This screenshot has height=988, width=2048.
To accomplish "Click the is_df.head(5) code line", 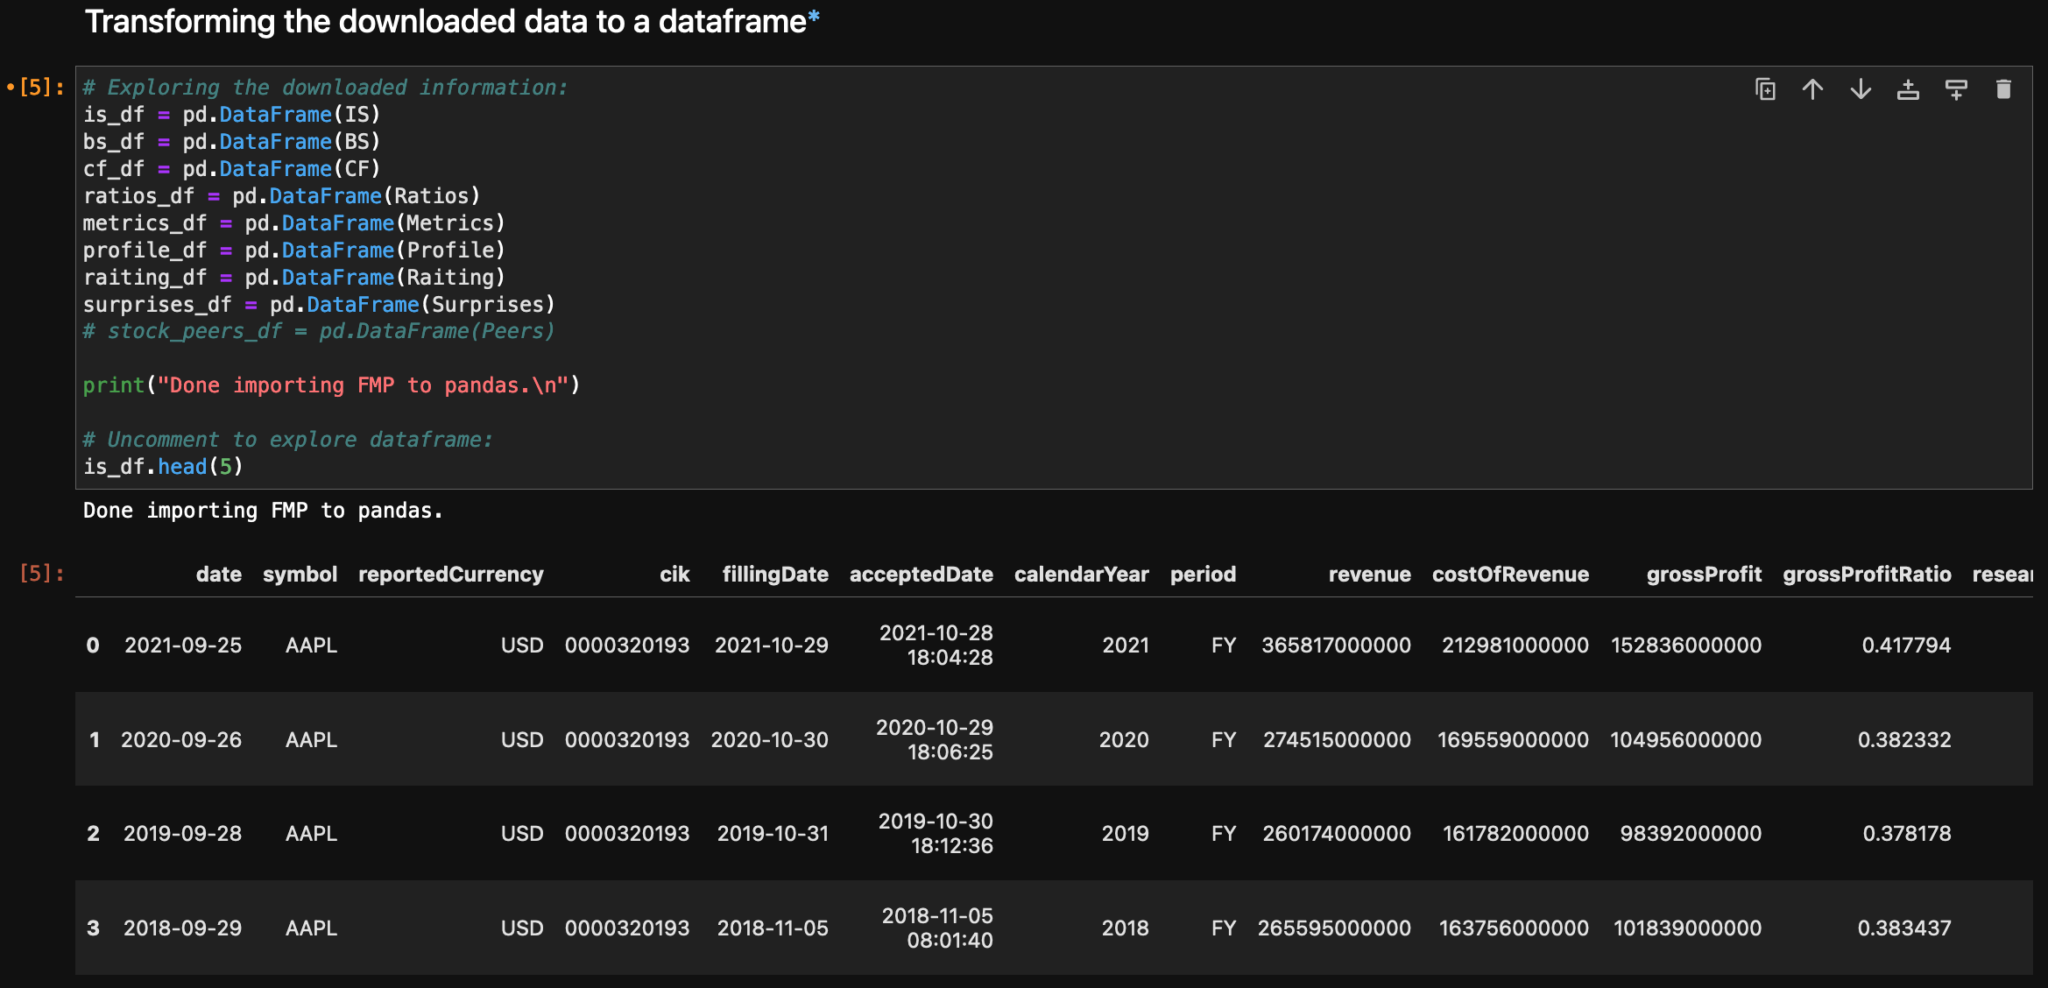I will coord(163,466).
